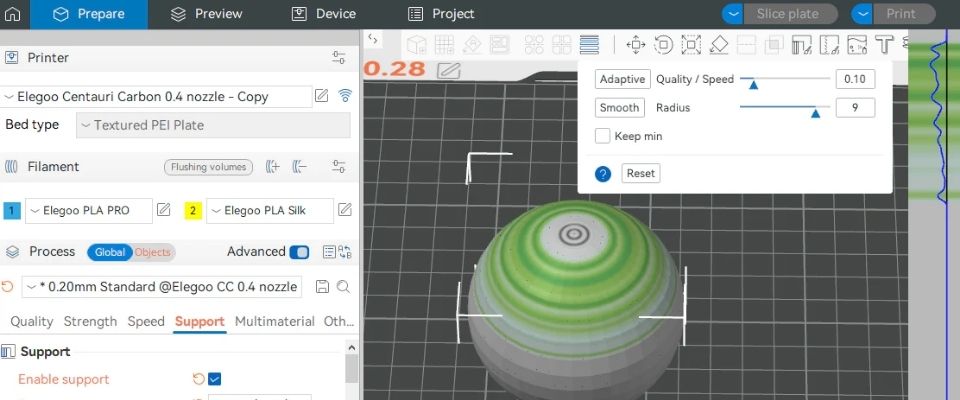This screenshot has height=400, width=960.
Task: Expand the Print dropdown arrow
Action: 861,14
